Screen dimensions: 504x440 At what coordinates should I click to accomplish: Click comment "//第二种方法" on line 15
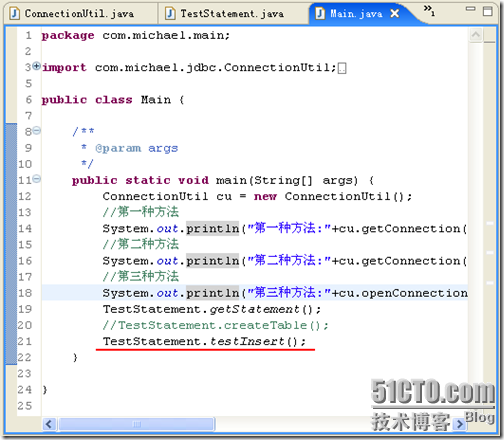[x=141, y=244]
